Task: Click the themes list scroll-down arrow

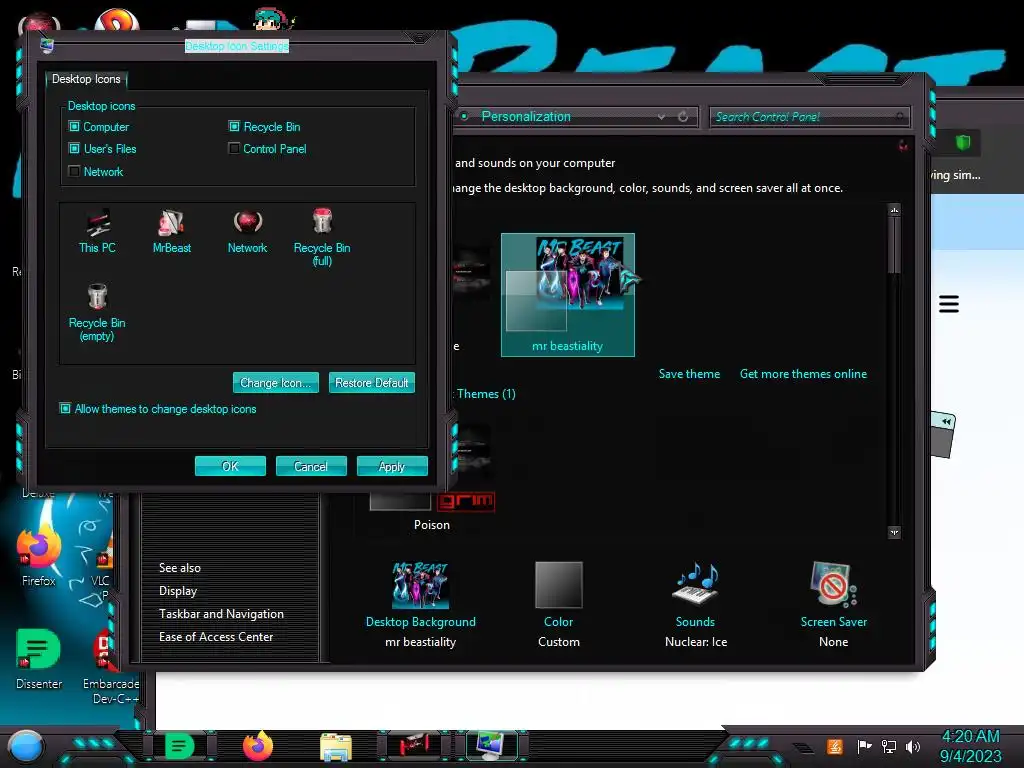Action: pyautogui.click(x=894, y=532)
